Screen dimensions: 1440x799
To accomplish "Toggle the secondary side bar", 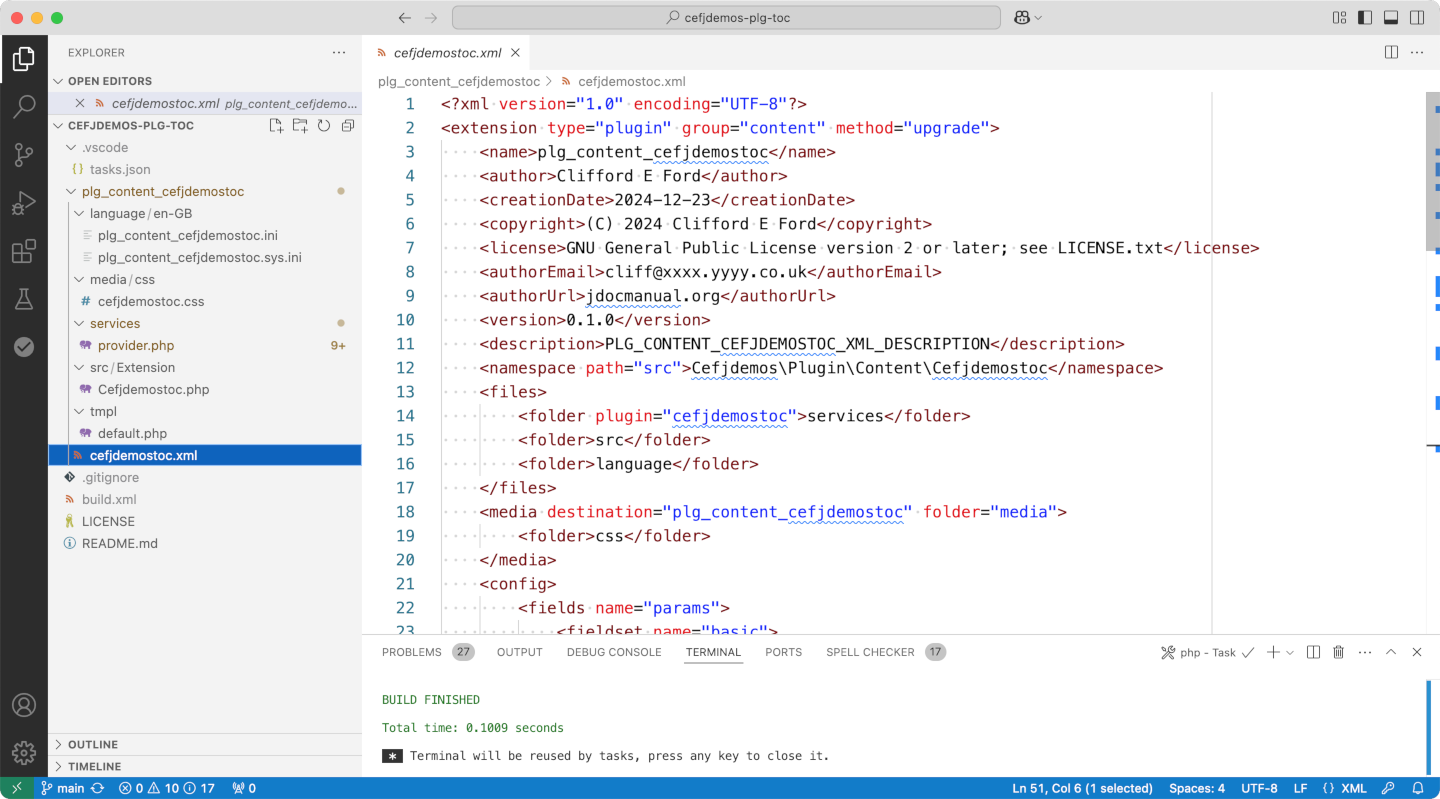I will coord(1417,18).
